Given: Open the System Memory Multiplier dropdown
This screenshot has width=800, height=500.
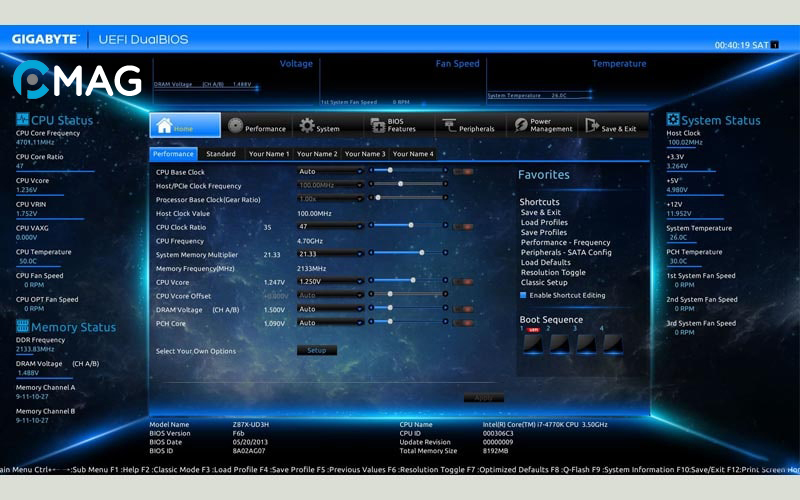Looking at the screenshot, I should [330, 254].
